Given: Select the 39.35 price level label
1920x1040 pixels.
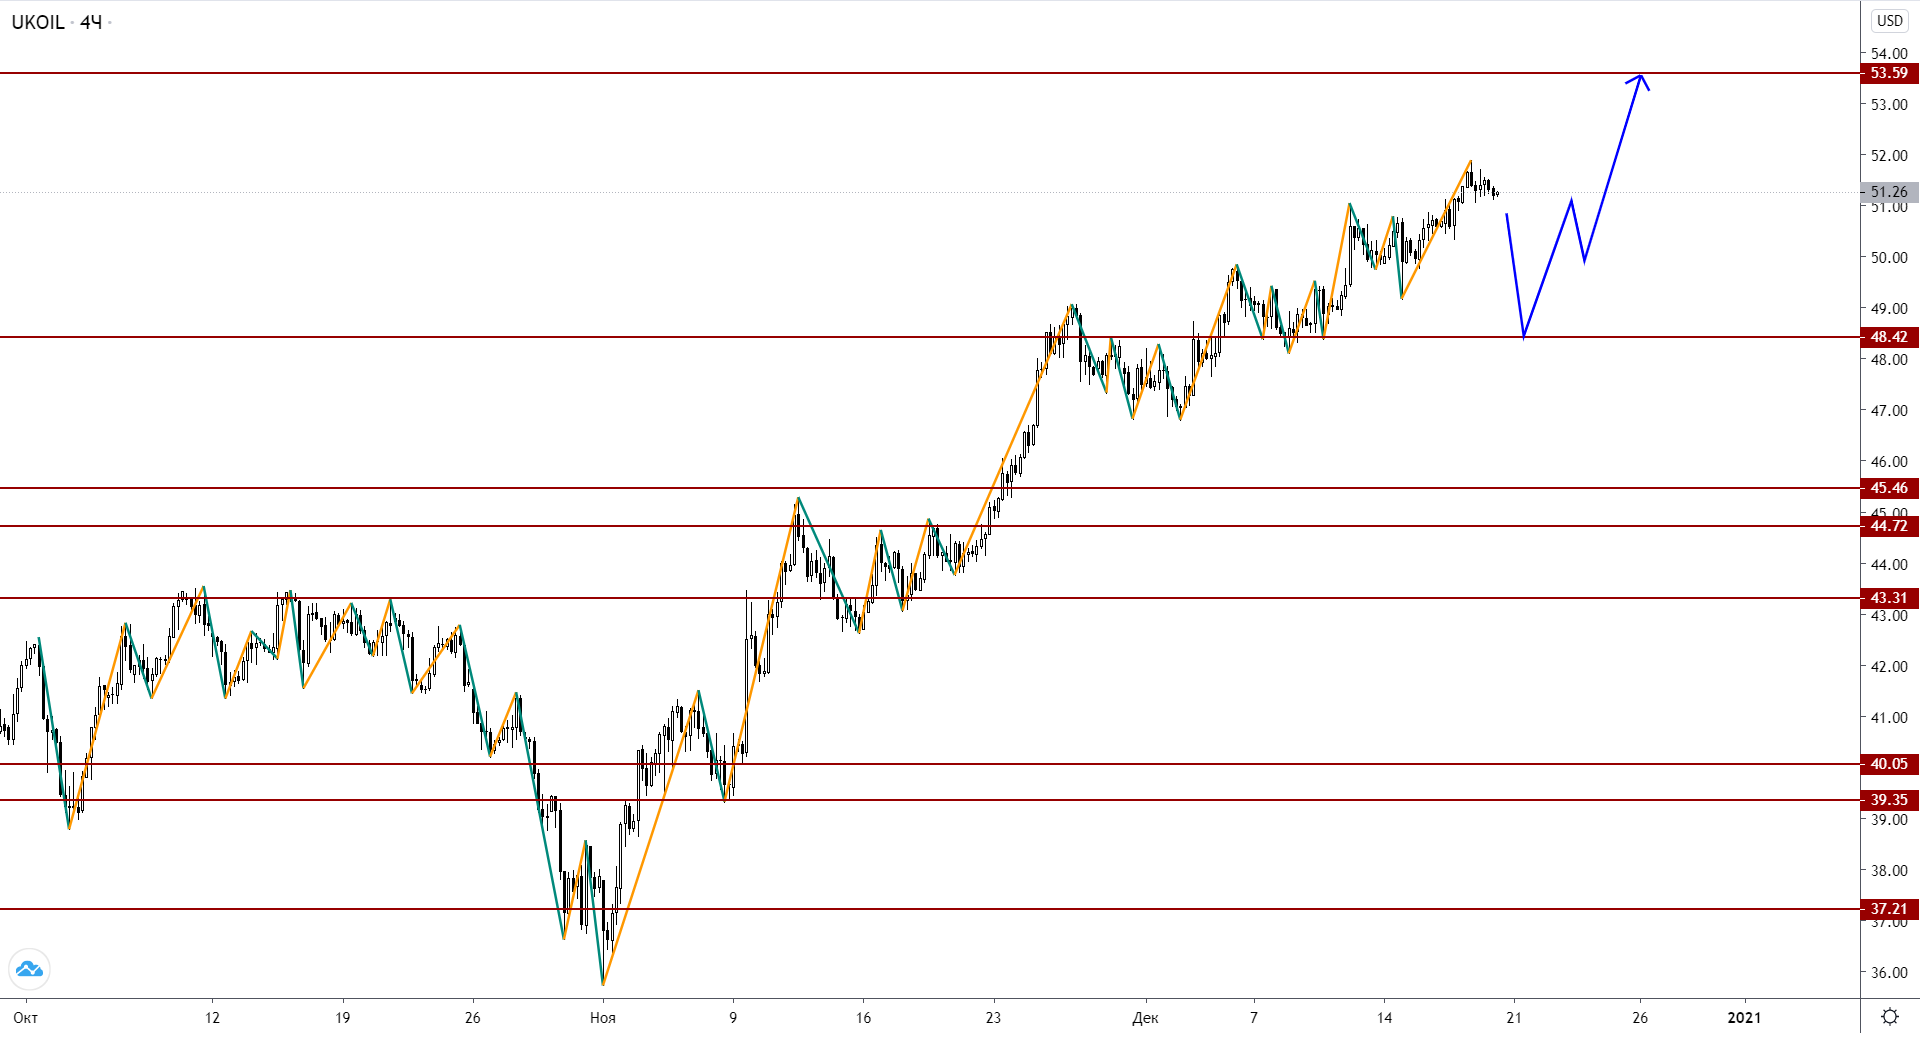Looking at the screenshot, I should 1889,800.
